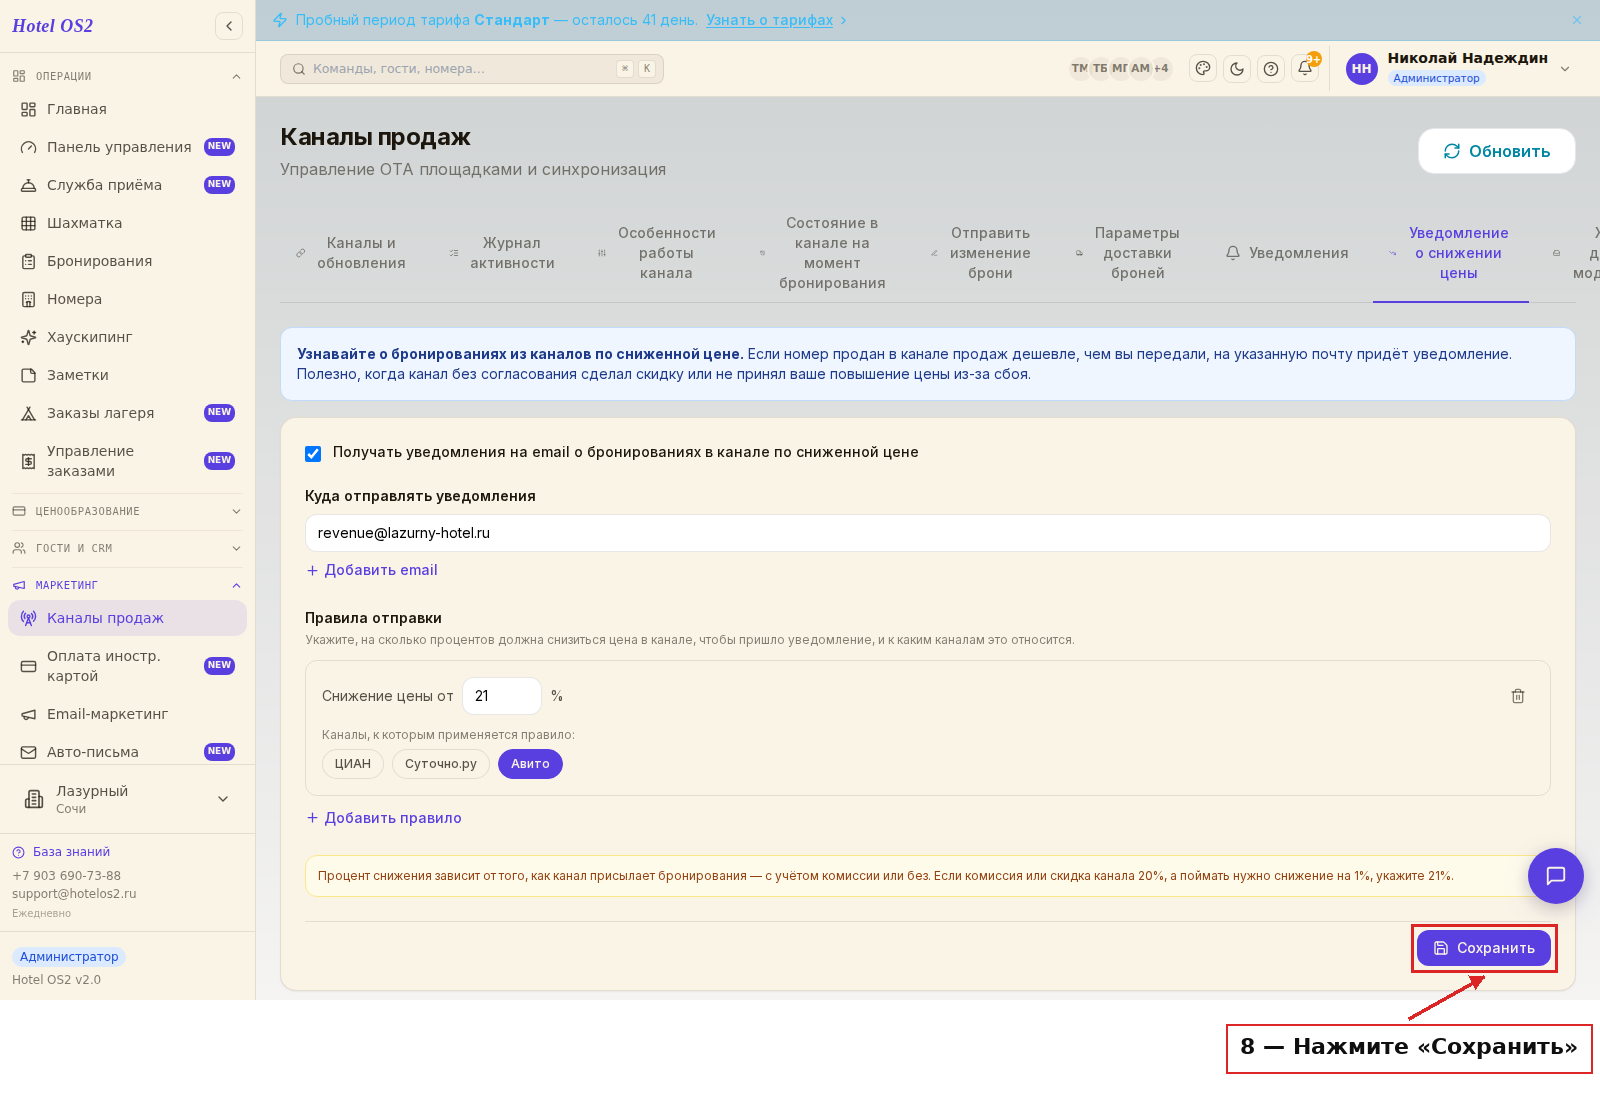The image size is (1600, 1097).
Task: Click the Обновить button
Action: tap(1497, 151)
